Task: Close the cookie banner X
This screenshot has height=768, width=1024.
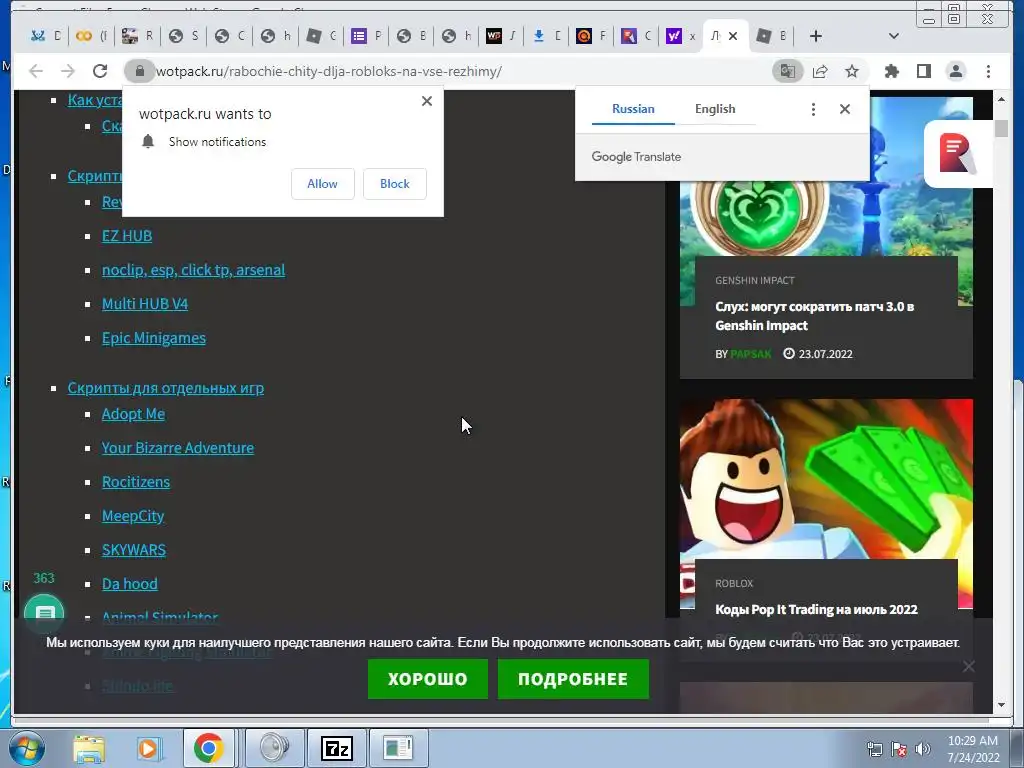Action: coord(968,666)
